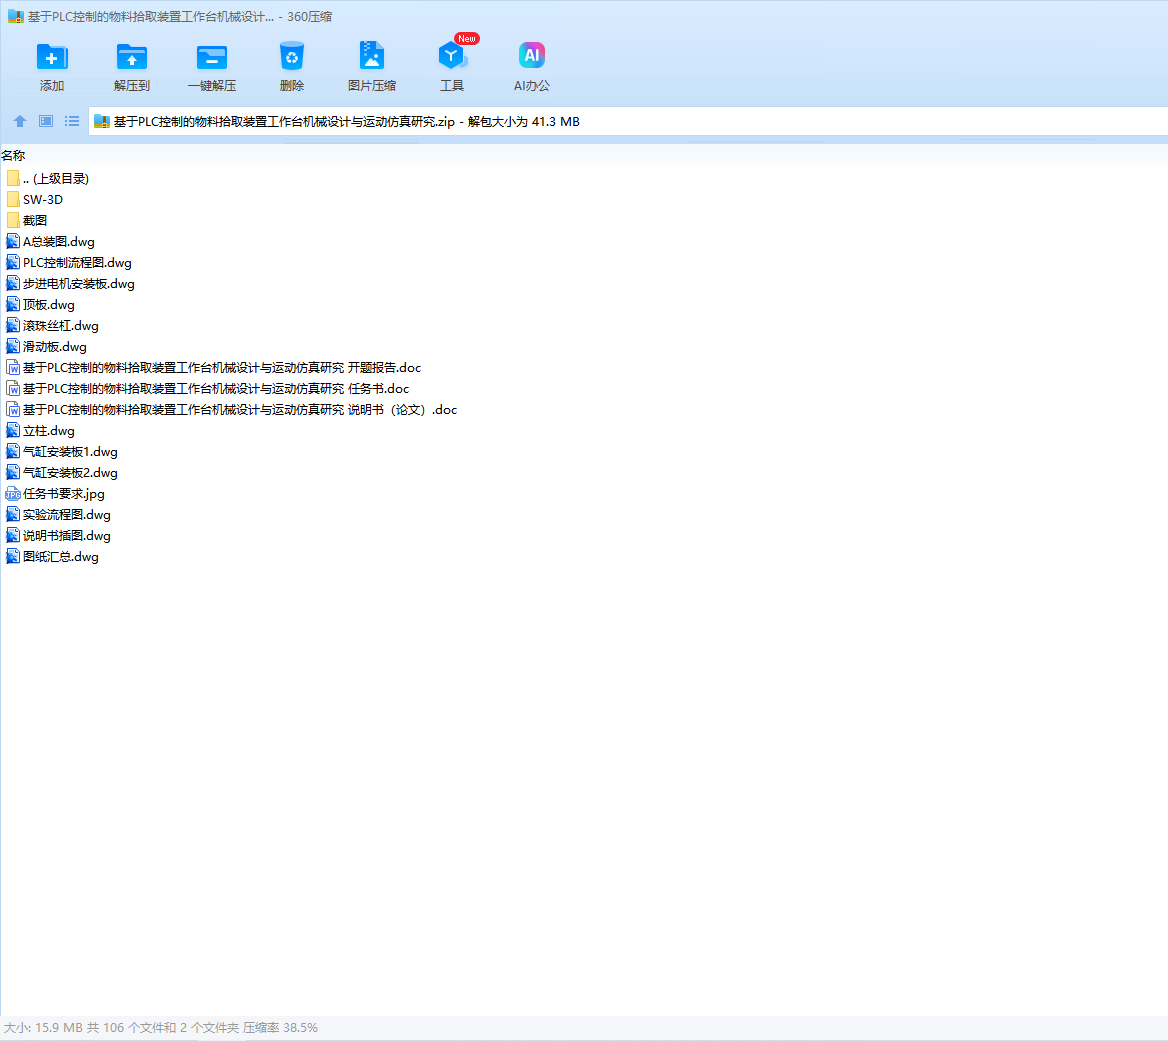This screenshot has height=1041, width=1168.
Task: Click the 说明书（论文）.doc Word icon
Action: point(13,410)
